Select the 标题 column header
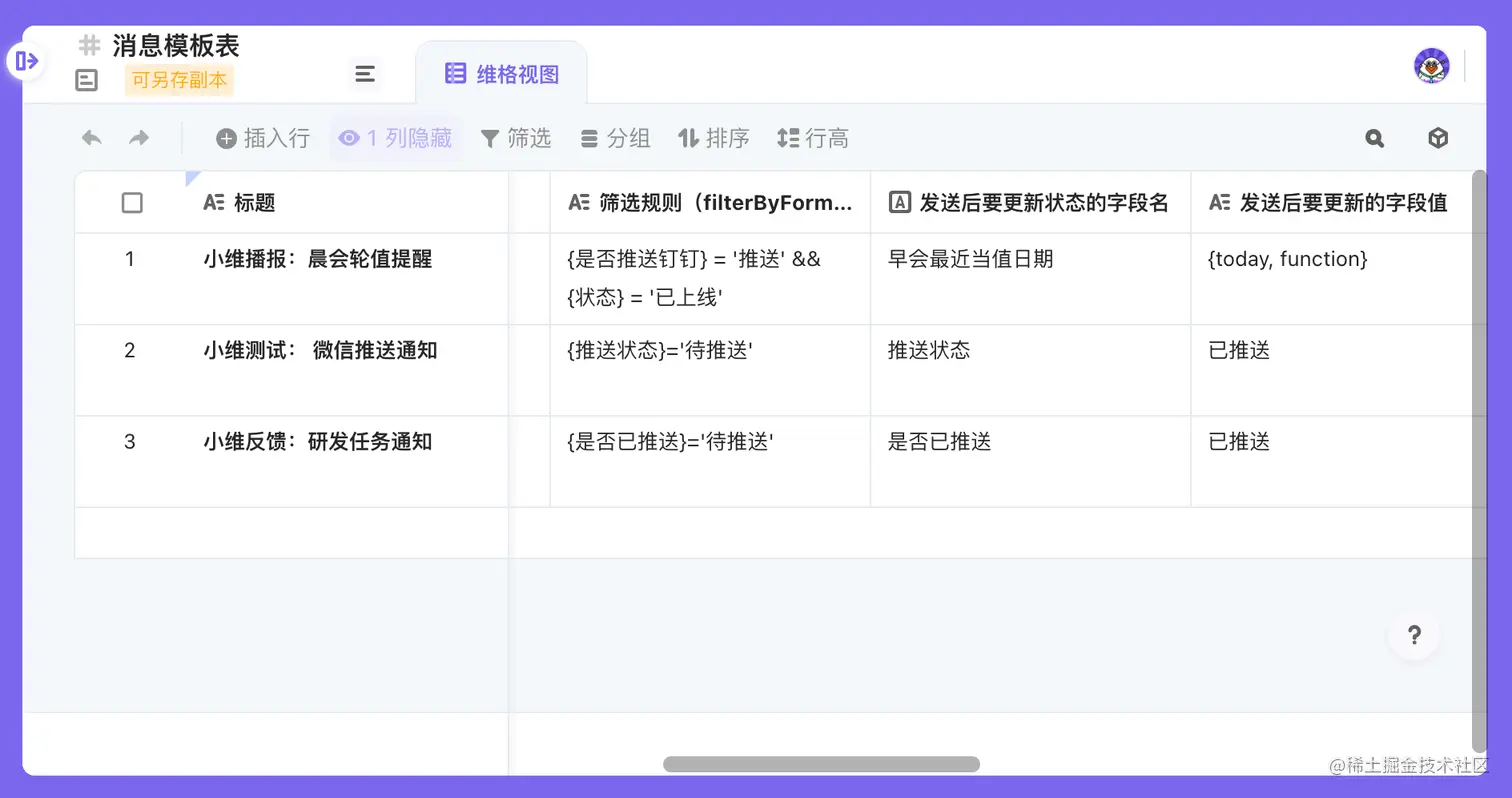The width and height of the screenshot is (1512, 798). tap(347, 203)
